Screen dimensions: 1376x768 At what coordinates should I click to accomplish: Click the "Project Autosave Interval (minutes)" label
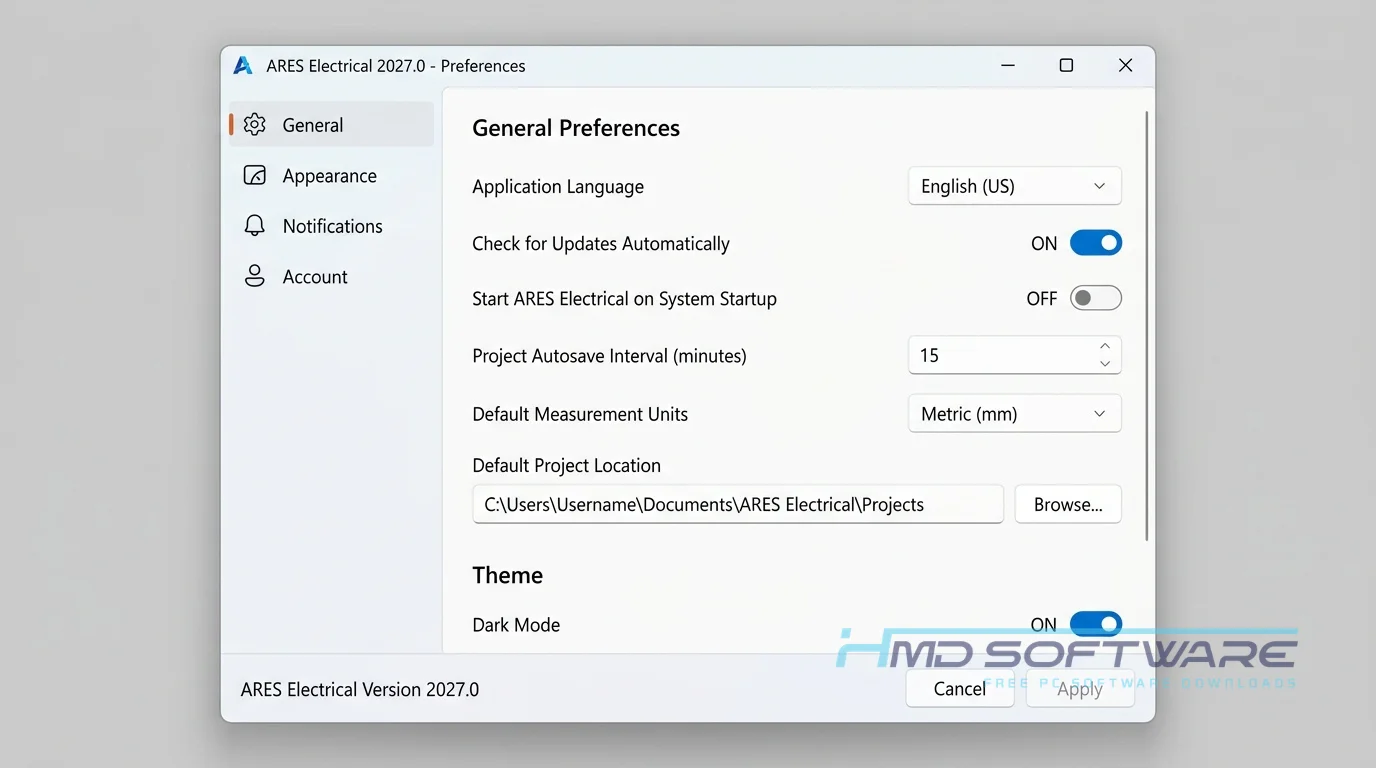[609, 356]
